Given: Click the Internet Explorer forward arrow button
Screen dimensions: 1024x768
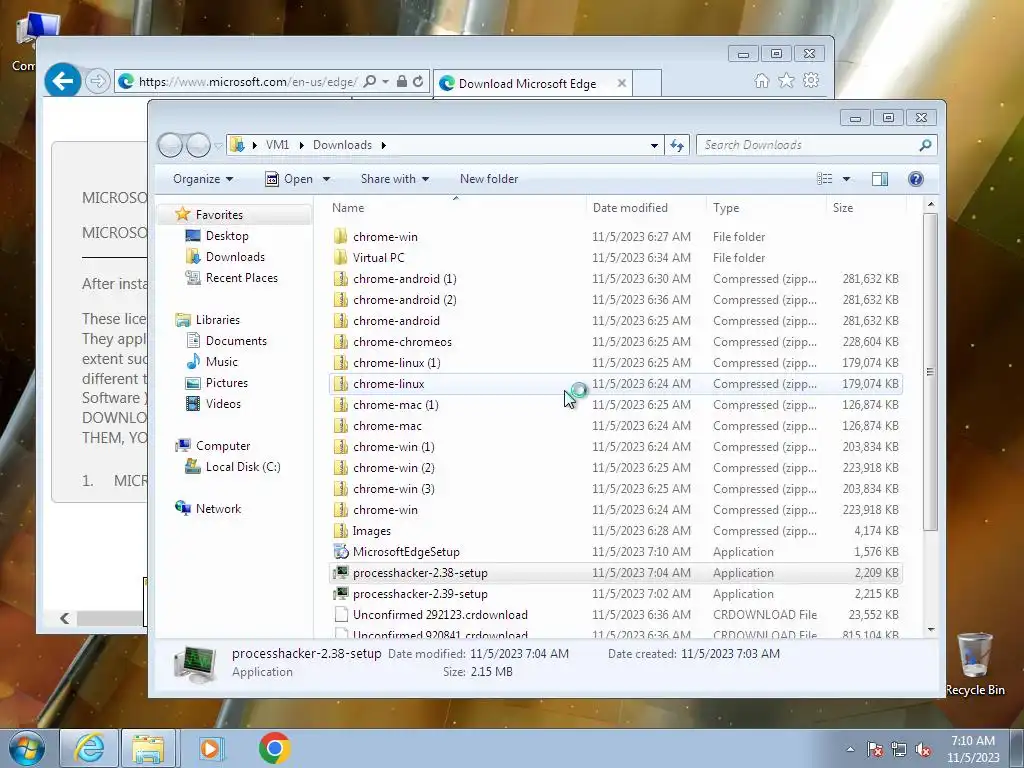Looking at the screenshot, I should [97, 82].
